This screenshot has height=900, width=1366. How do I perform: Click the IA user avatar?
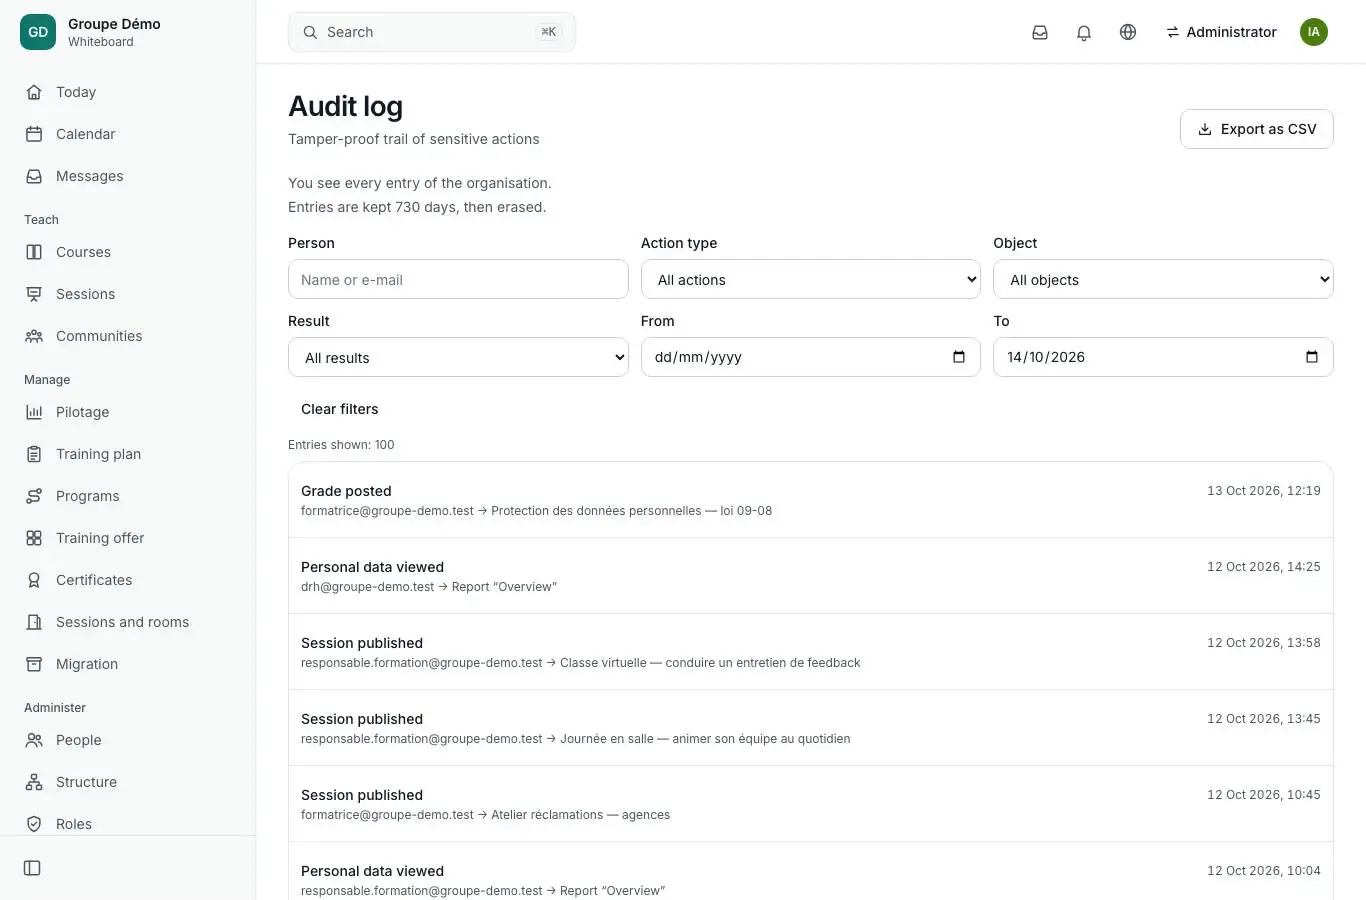1314,32
